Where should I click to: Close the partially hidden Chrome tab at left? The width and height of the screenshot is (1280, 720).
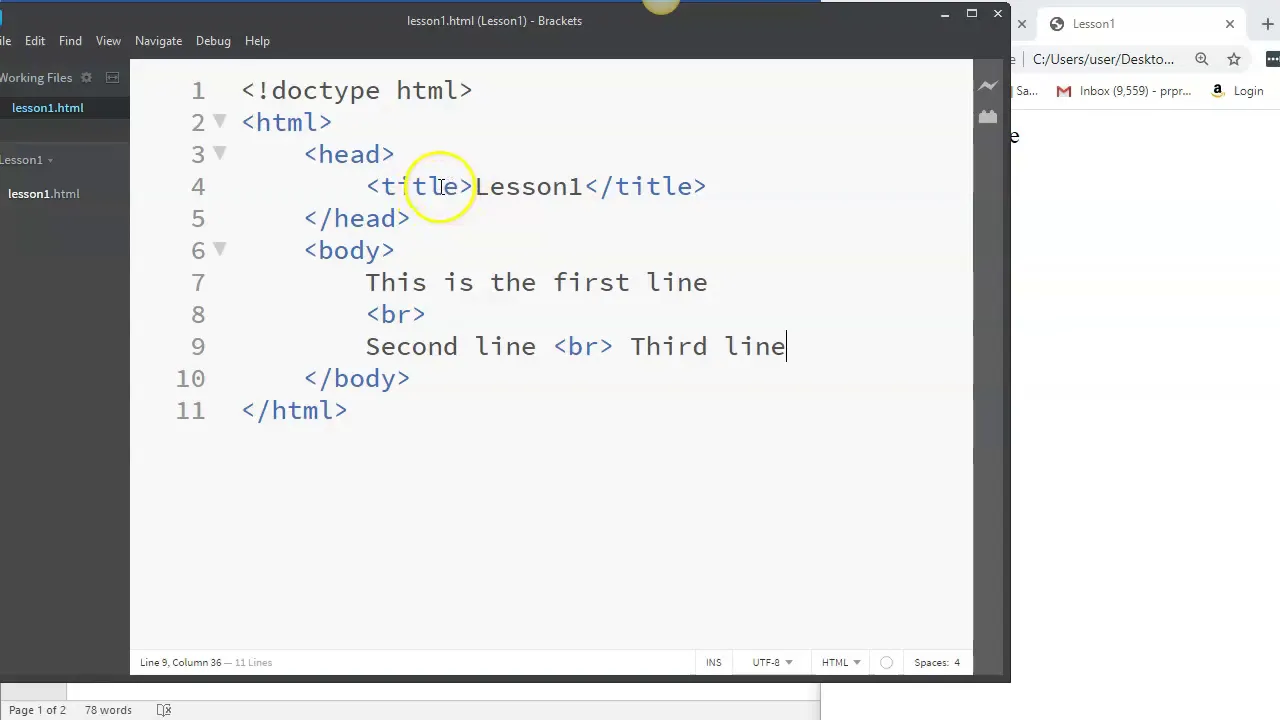click(x=1021, y=24)
